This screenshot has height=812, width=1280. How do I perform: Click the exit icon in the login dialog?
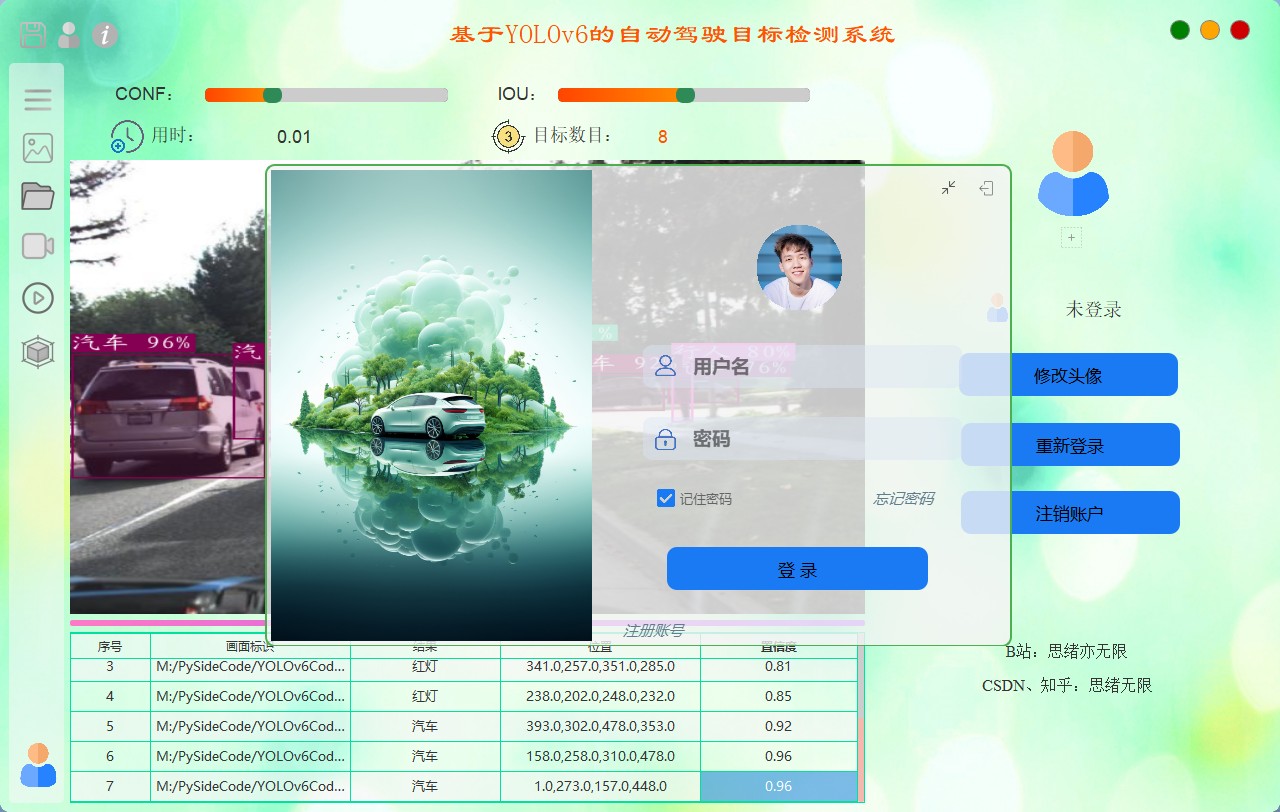[x=986, y=188]
